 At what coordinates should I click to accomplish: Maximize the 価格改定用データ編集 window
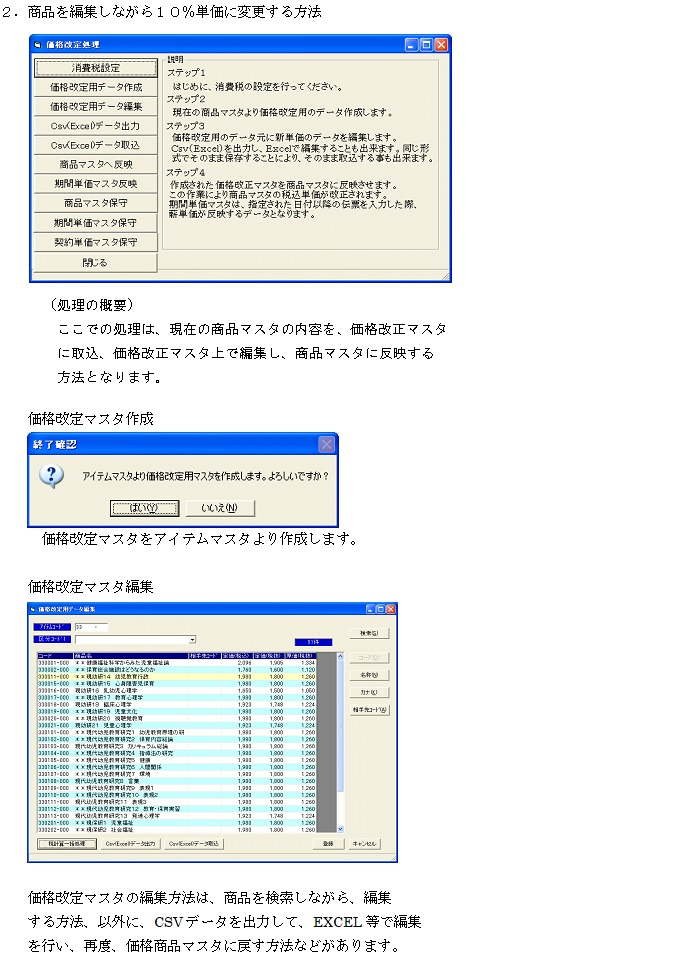(x=381, y=609)
